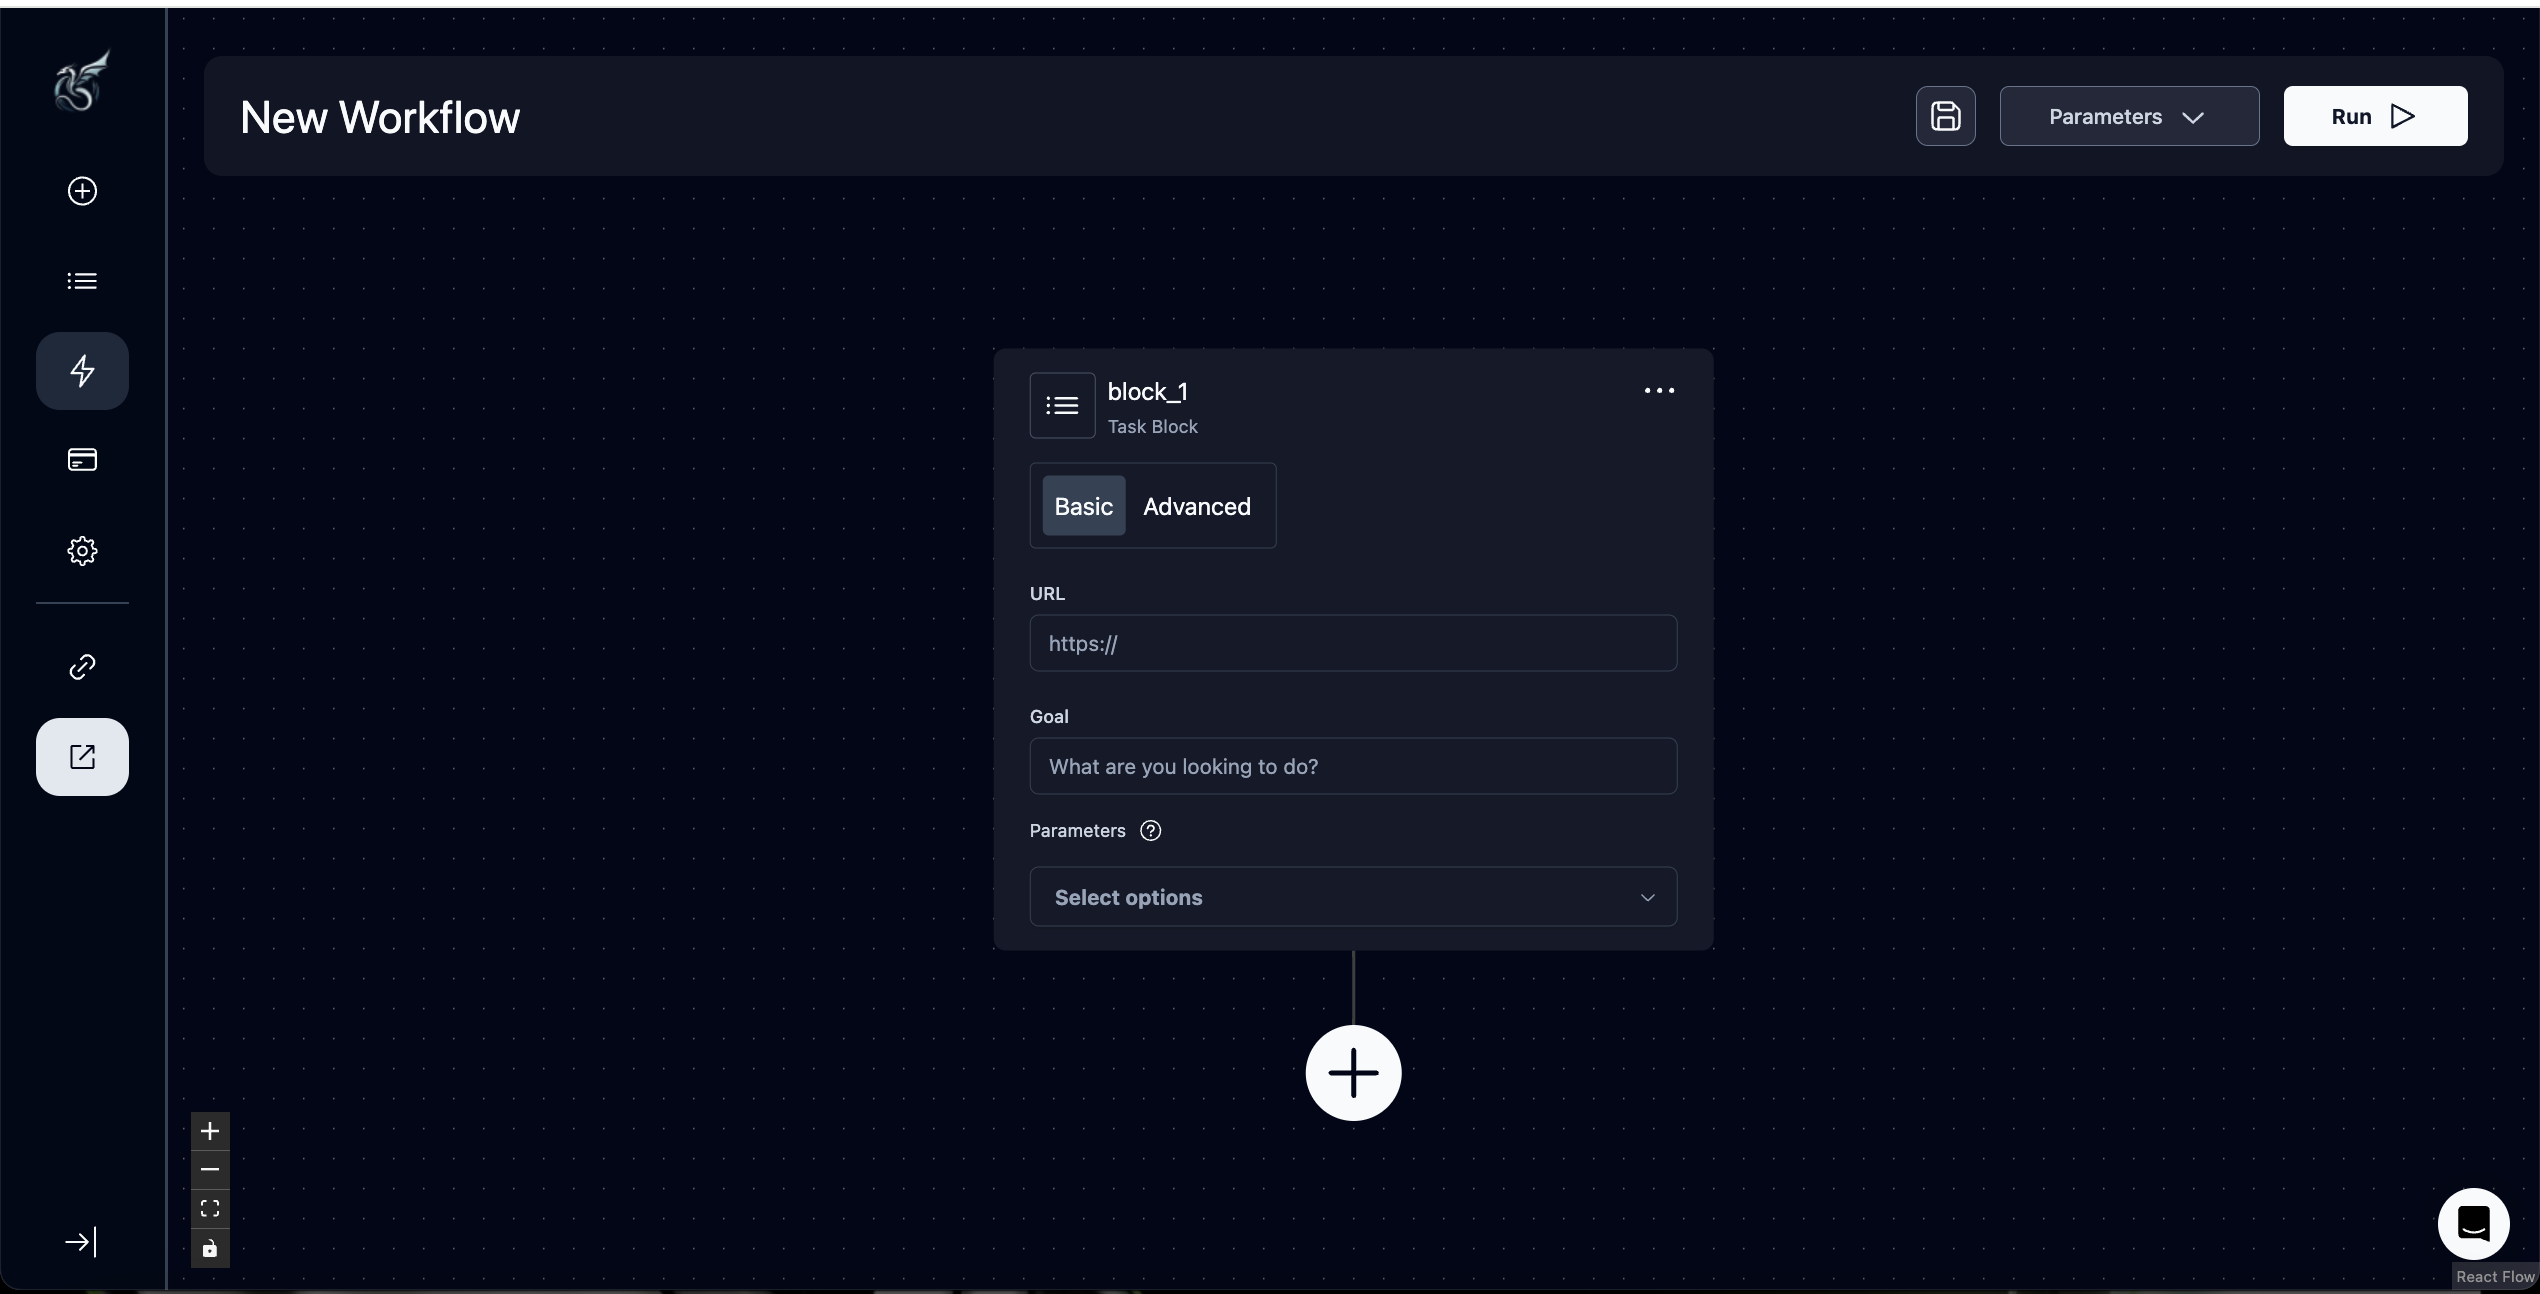Add a new block with the plus button
2540x1294 pixels.
tap(1353, 1073)
